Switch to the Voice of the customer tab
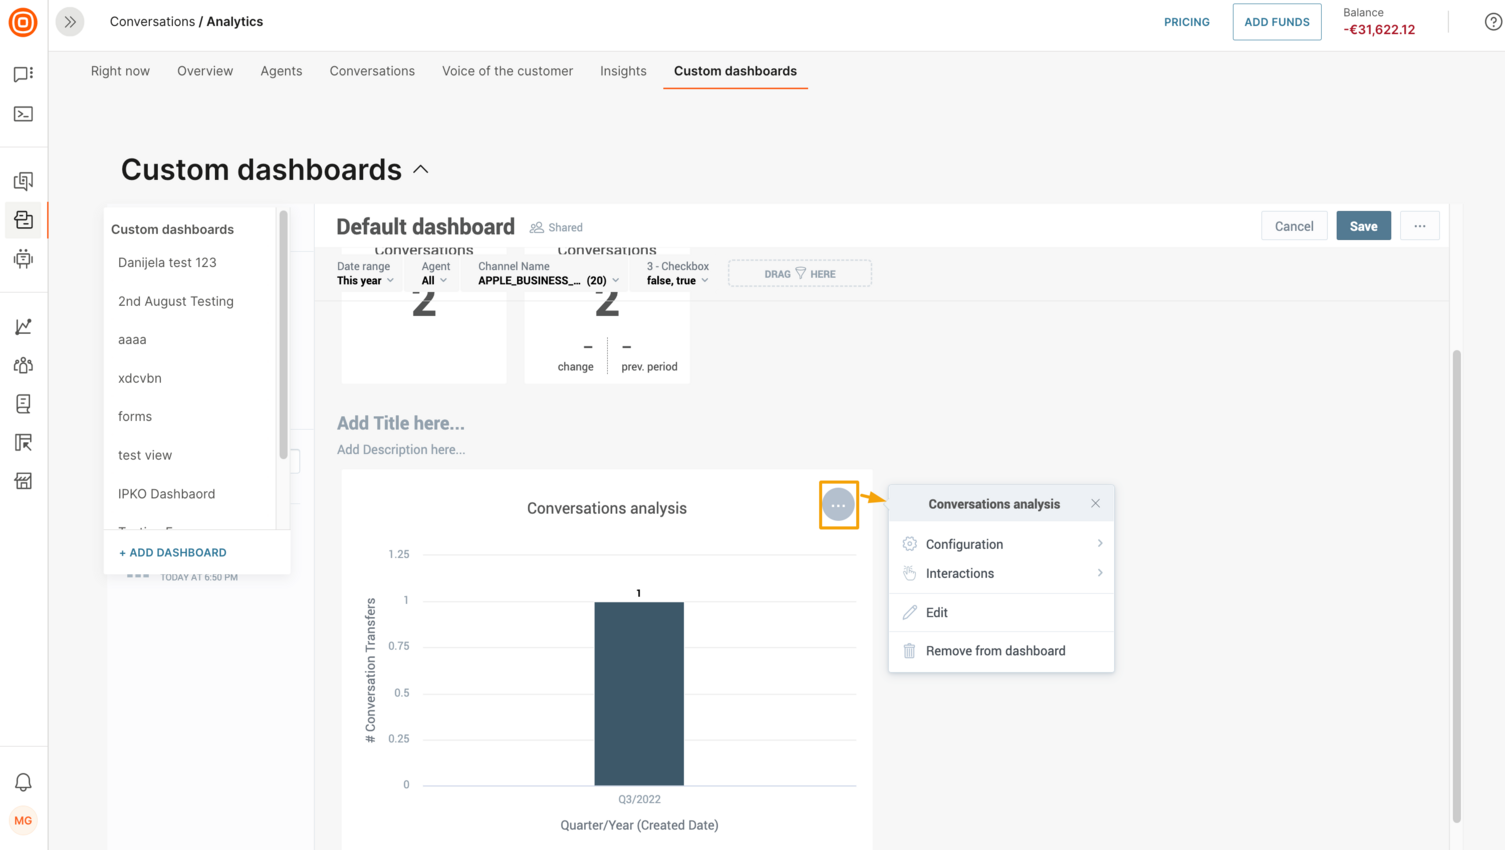This screenshot has height=850, width=1505. coord(506,71)
